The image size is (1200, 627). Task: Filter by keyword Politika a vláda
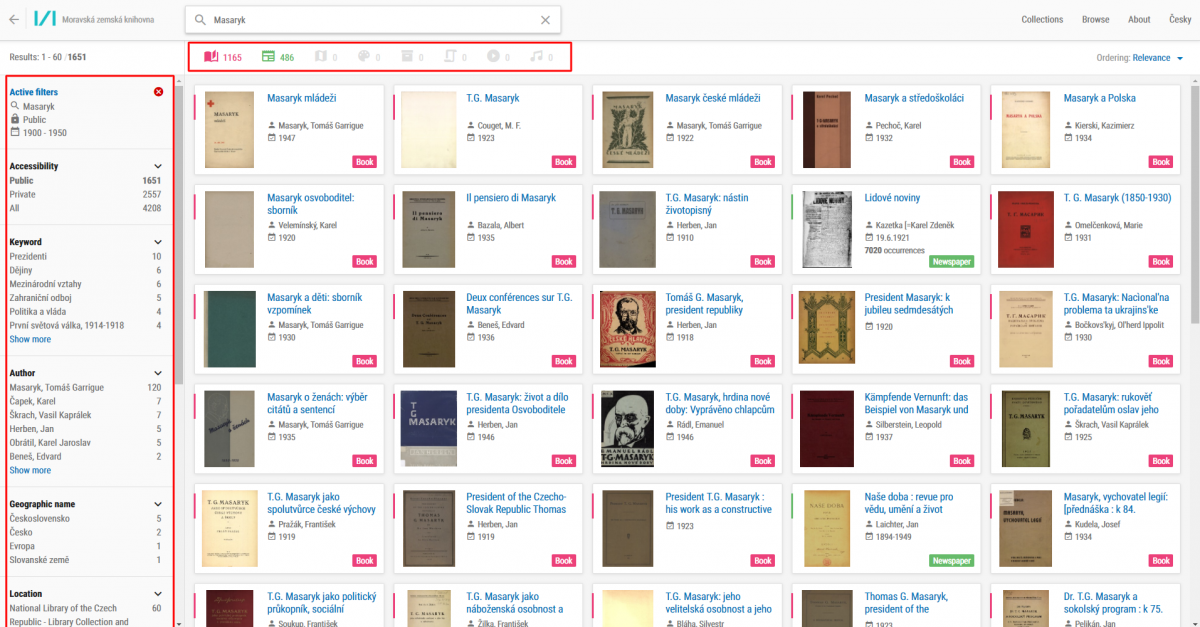(85, 312)
